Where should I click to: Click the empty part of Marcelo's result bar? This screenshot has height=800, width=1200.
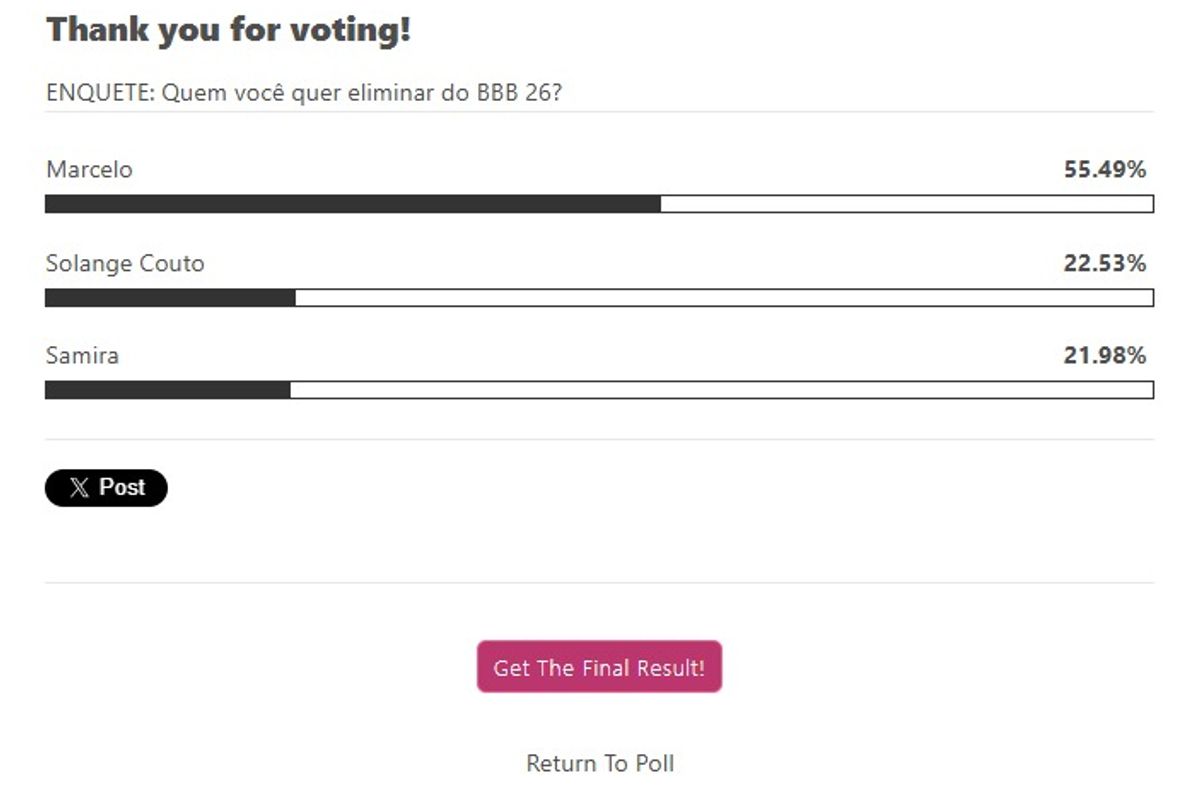pos(906,204)
